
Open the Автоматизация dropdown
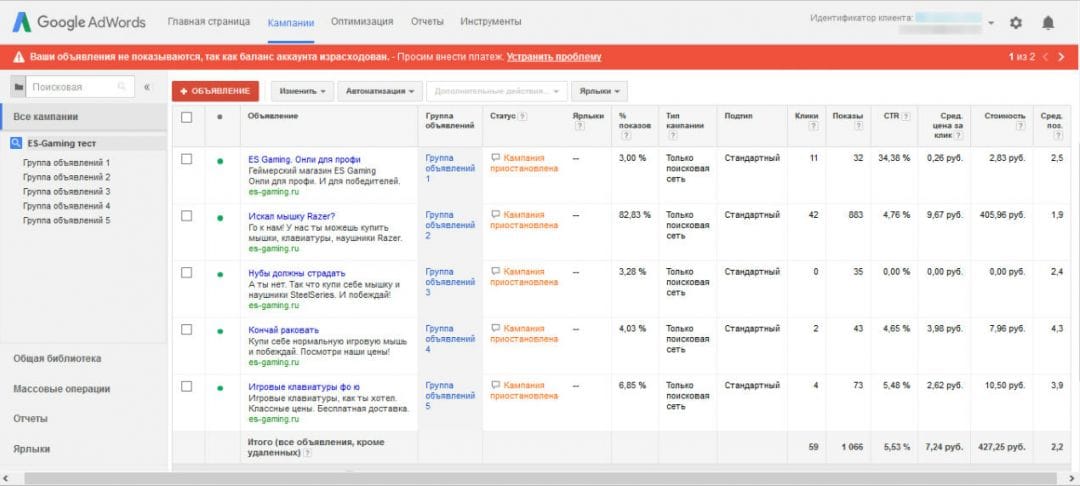[x=380, y=91]
